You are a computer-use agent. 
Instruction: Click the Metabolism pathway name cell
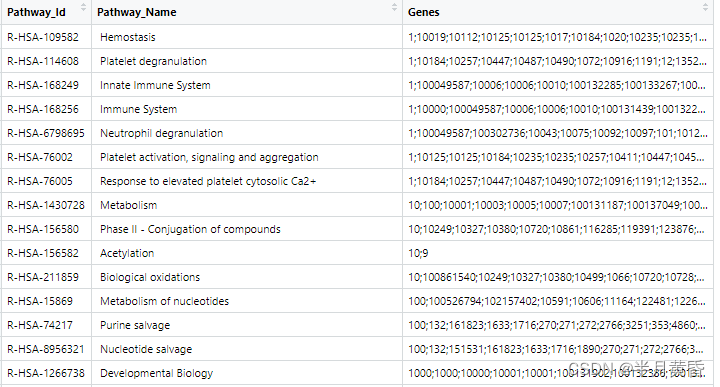pos(247,205)
